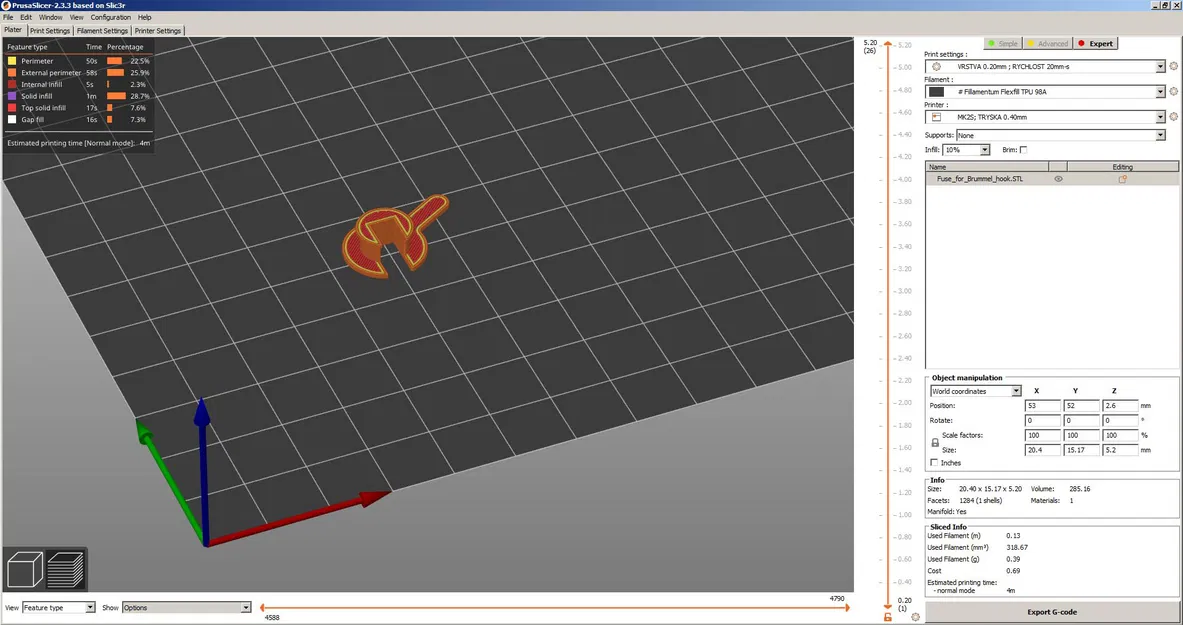Click the horizontal slider right handle

click(x=847, y=608)
